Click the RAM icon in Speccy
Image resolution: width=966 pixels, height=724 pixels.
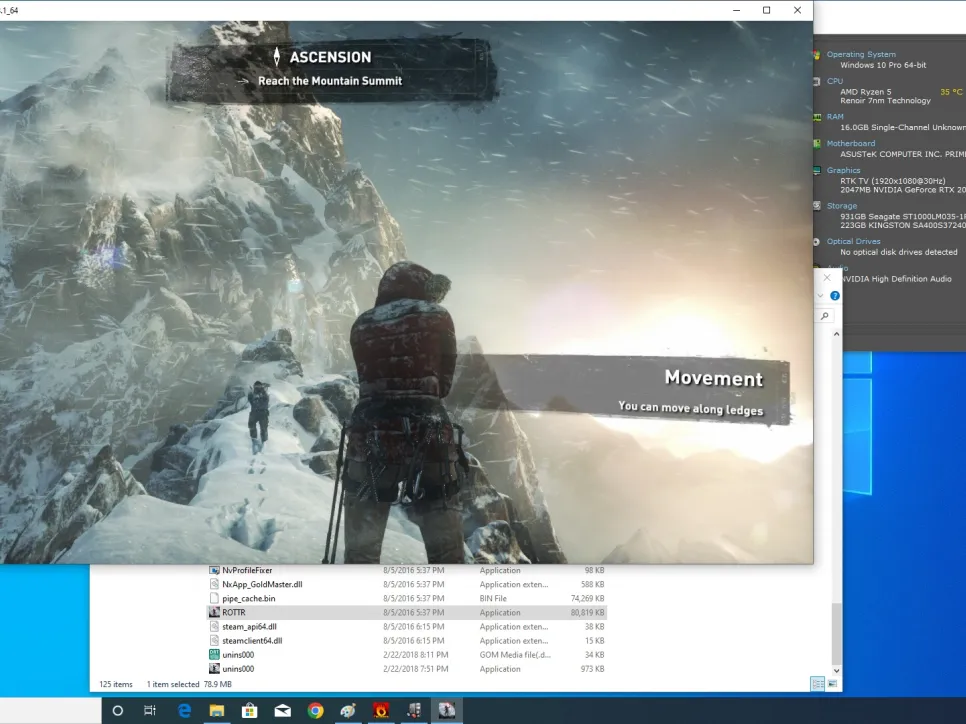coord(816,117)
